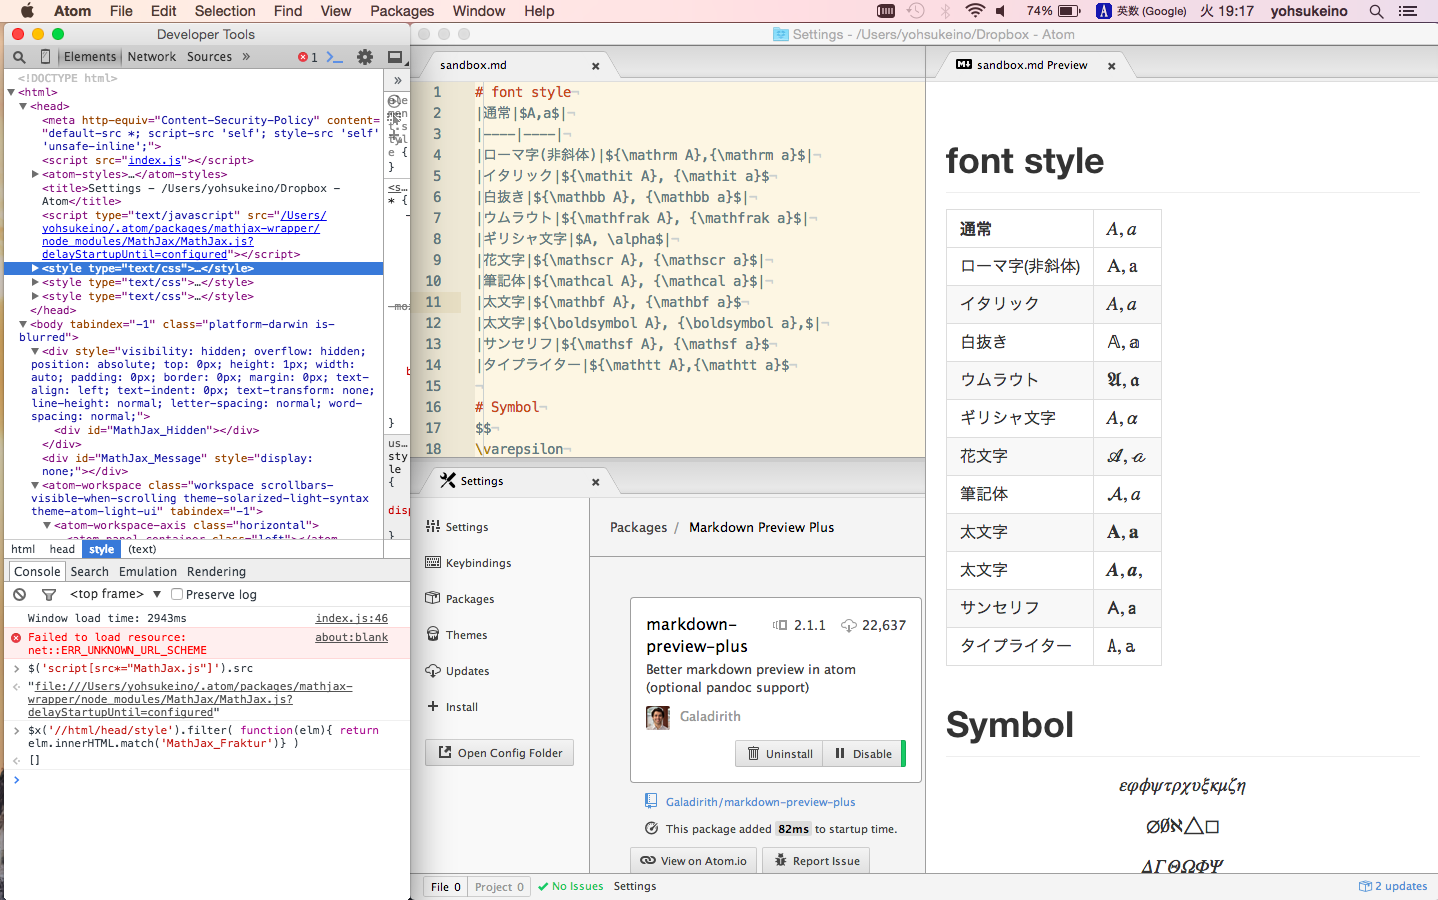Click the Themes paint bucket icon in sidebar
Image resolution: width=1438 pixels, height=900 pixels.
point(433,634)
